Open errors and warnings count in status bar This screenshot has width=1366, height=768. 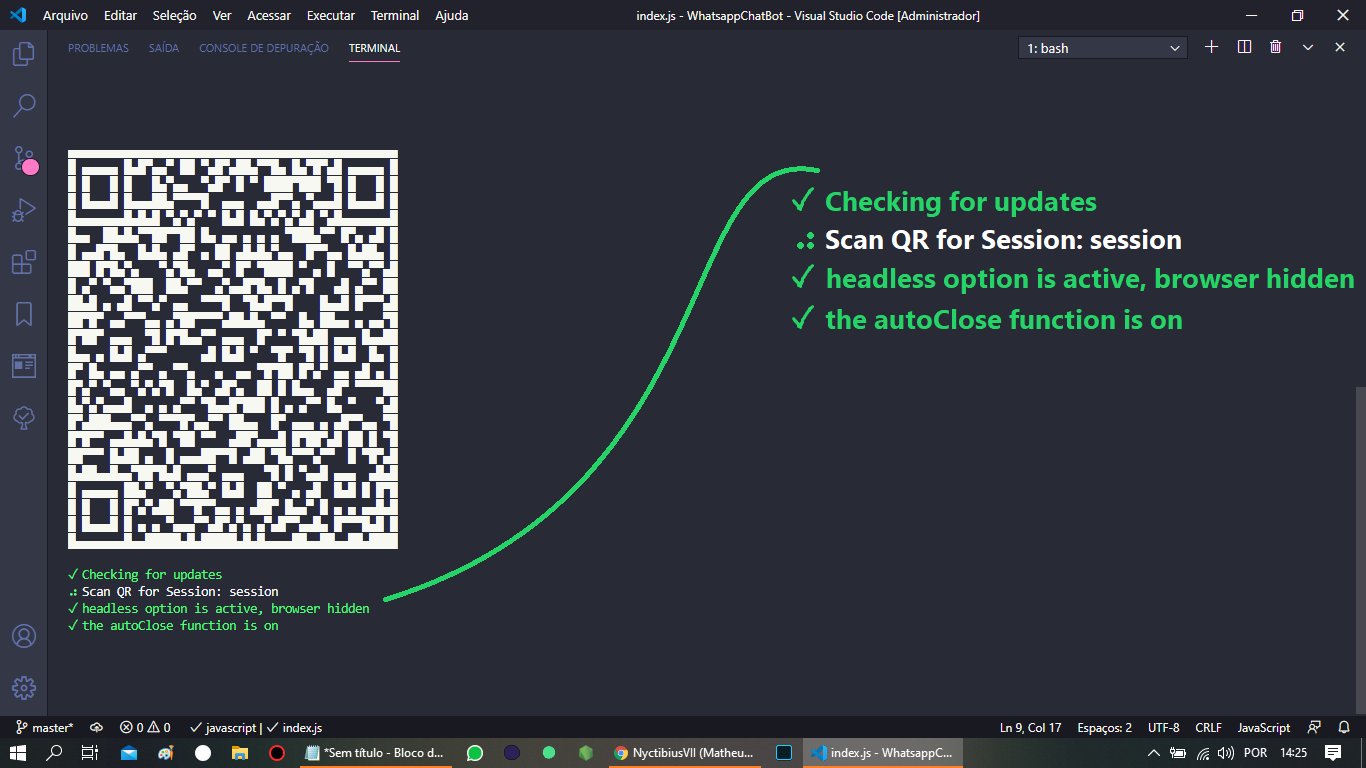tap(145, 728)
